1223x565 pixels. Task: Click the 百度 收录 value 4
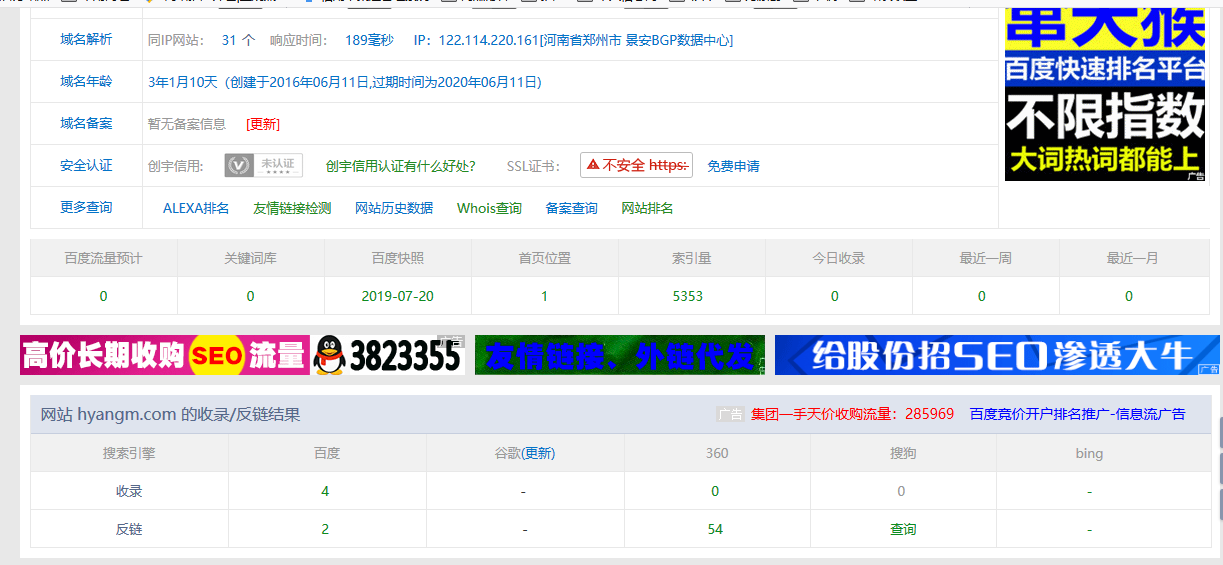pyautogui.click(x=325, y=491)
